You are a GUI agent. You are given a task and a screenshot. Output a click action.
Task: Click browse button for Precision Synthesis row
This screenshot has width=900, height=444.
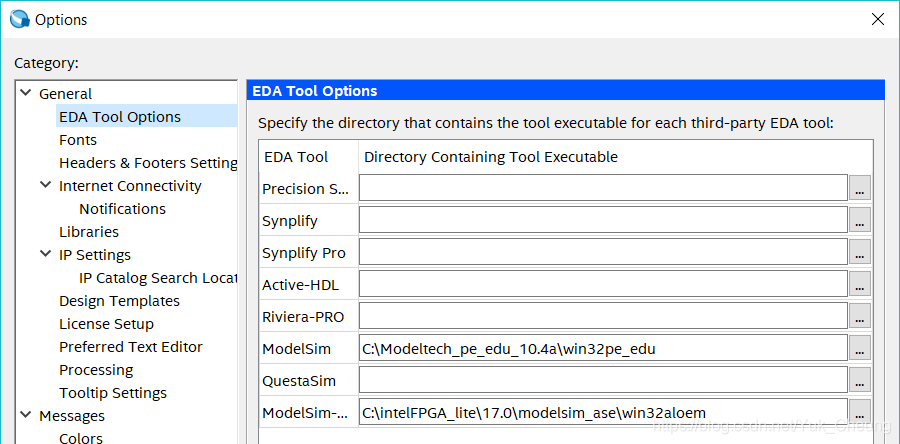[860, 188]
